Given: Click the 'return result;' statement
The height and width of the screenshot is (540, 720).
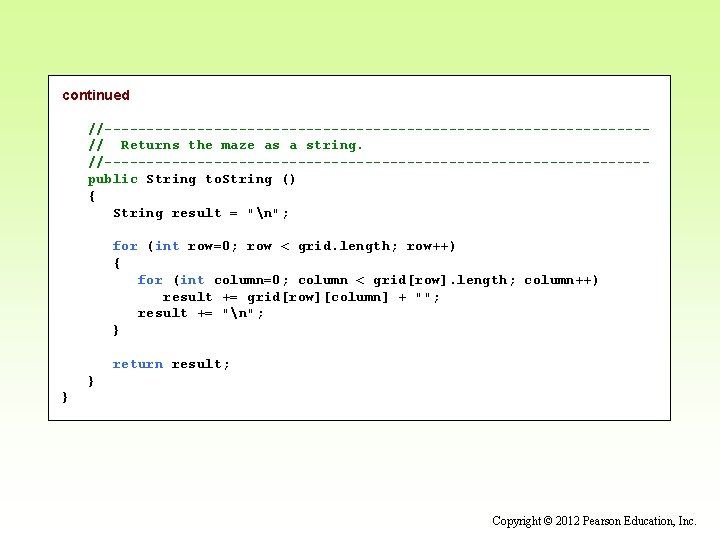Looking at the screenshot, I should 171,364.
